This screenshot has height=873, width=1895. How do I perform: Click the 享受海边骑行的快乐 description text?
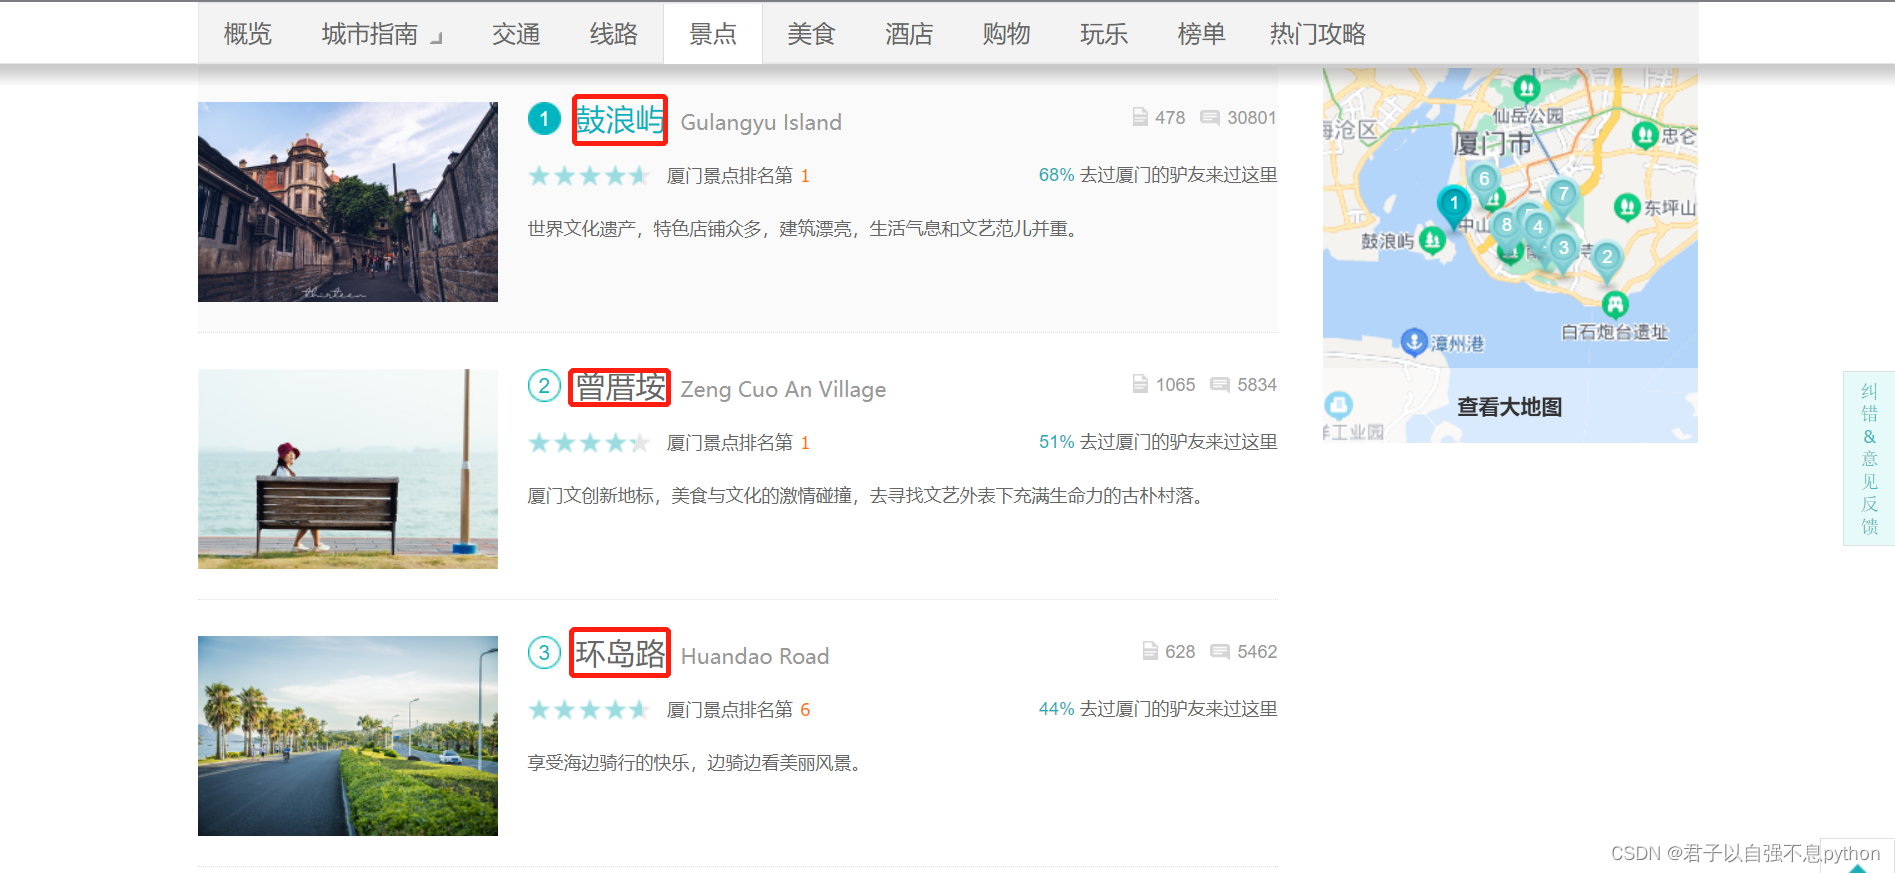696,763
